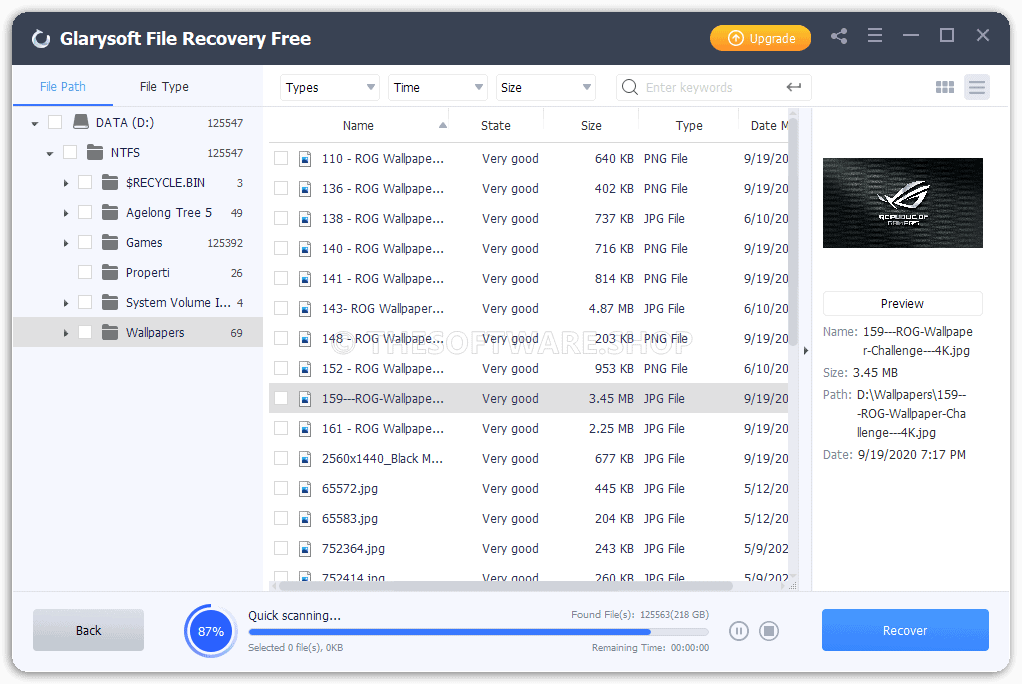The width and height of the screenshot is (1022, 684).
Task: Stop the quick scan
Action: click(x=769, y=631)
